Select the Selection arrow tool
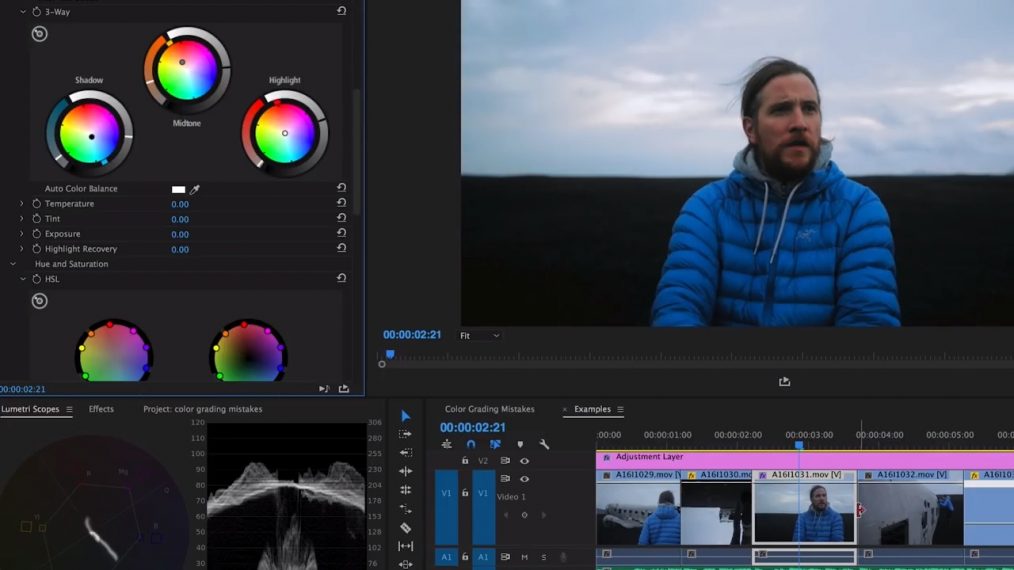Image resolution: width=1014 pixels, height=570 pixels. (405, 415)
